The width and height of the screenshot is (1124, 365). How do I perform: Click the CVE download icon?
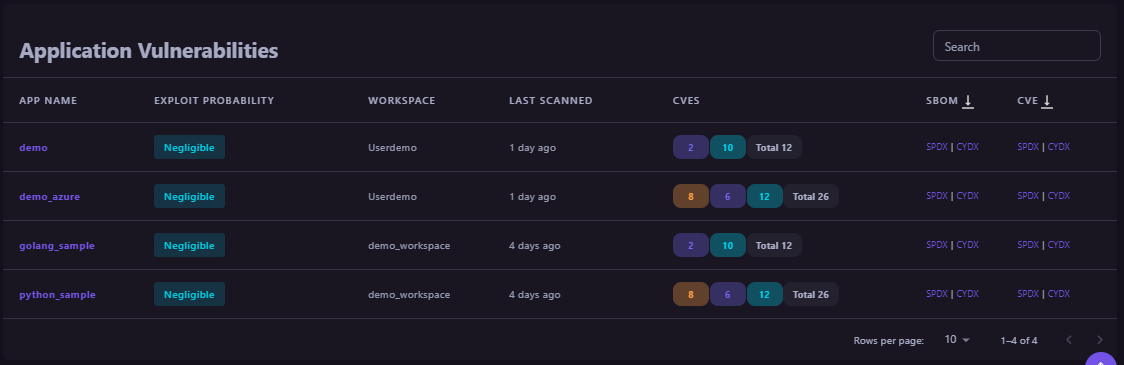click(x=1047, y=101)
